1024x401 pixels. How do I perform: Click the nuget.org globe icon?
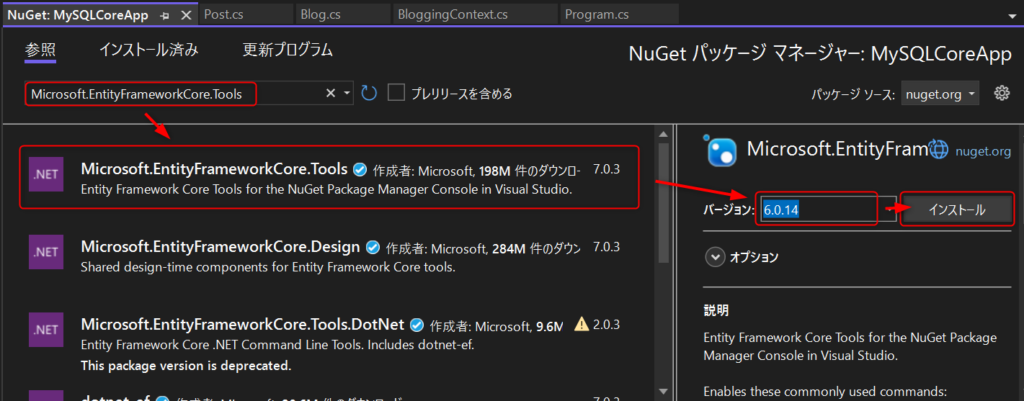pos(938,150)
